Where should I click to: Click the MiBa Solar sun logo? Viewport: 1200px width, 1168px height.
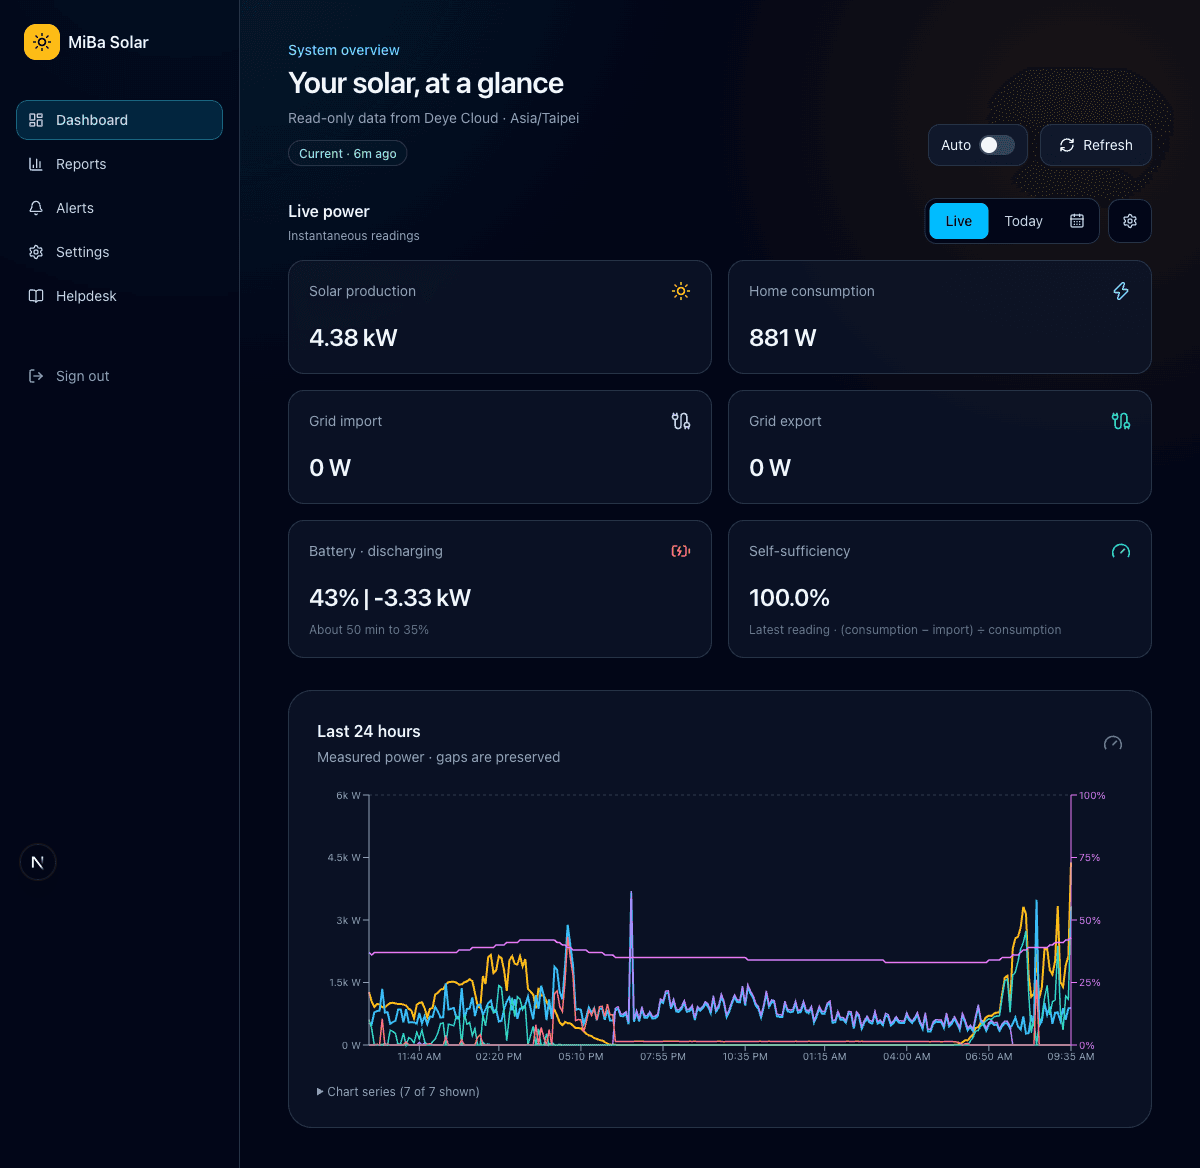[42, 42]
